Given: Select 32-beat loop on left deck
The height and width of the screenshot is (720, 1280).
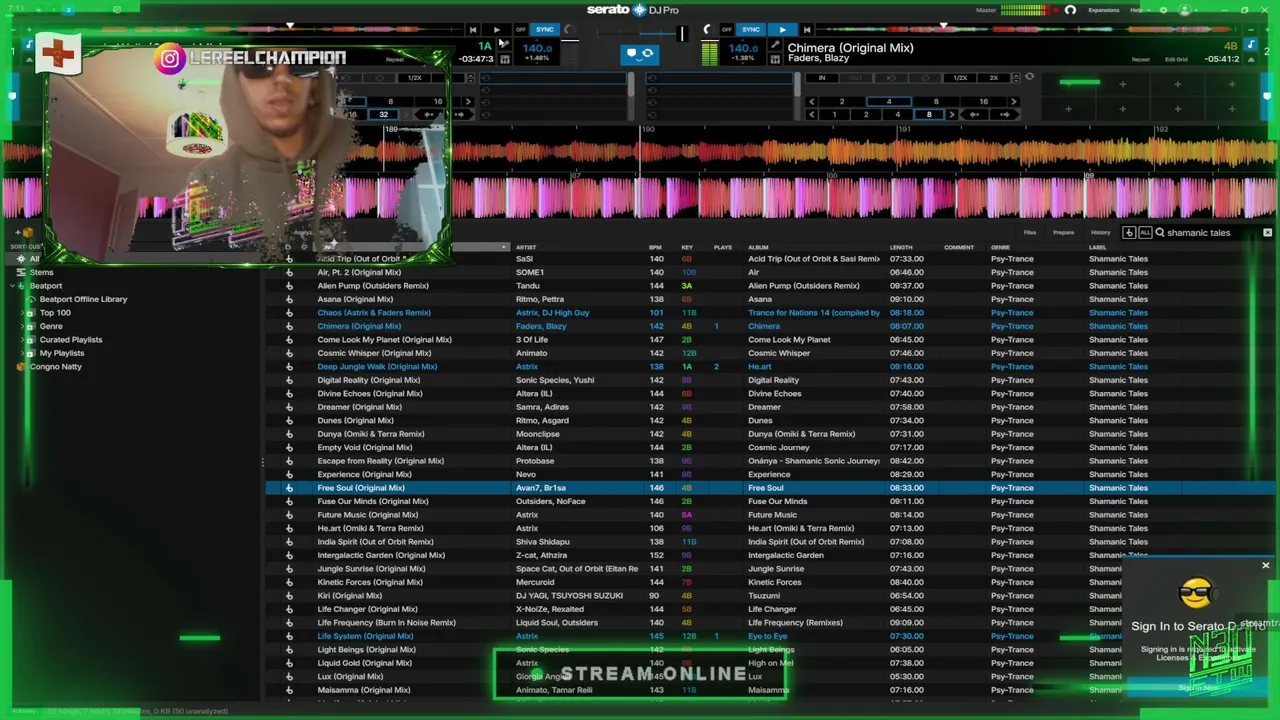Looking at the screenshot, I should tap(384, 115).
